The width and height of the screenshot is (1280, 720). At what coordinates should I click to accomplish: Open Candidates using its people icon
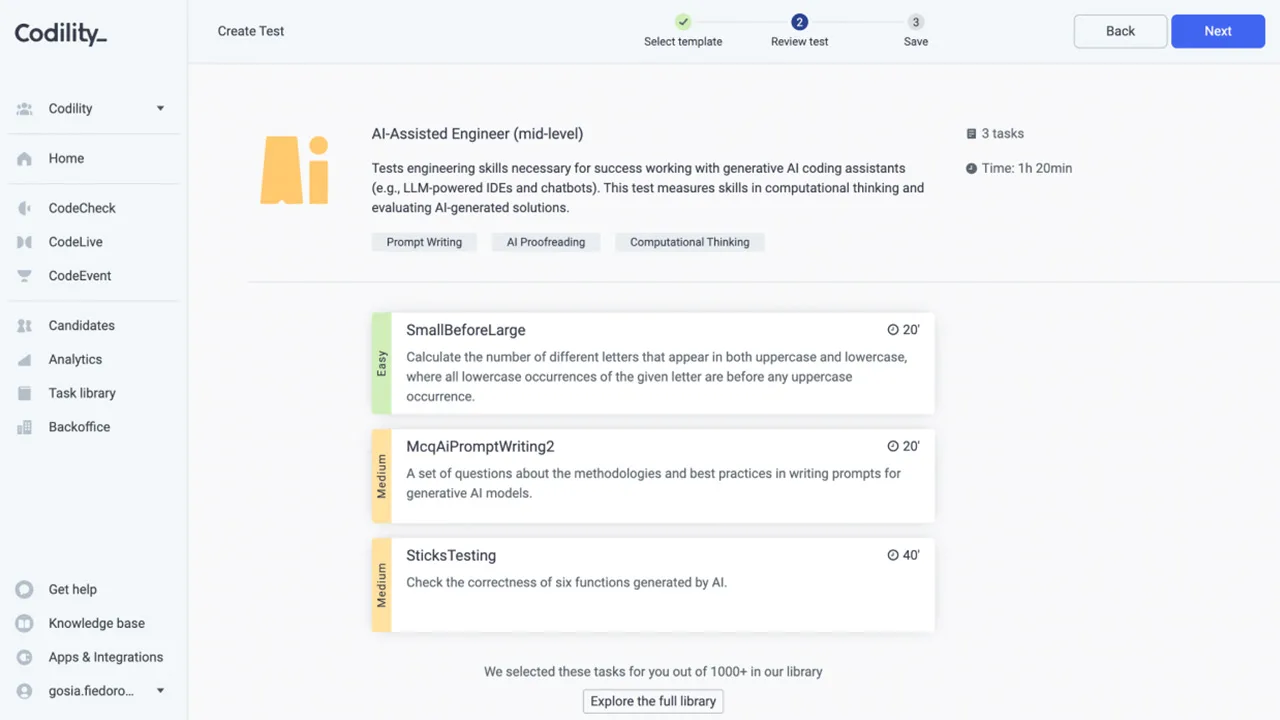25,326
